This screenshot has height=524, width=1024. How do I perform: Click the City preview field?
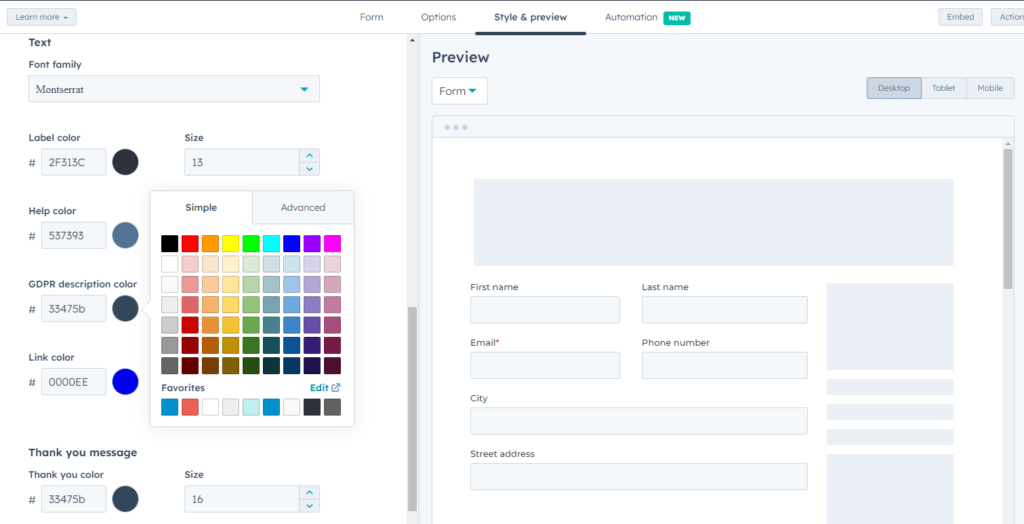pos(639,421)
